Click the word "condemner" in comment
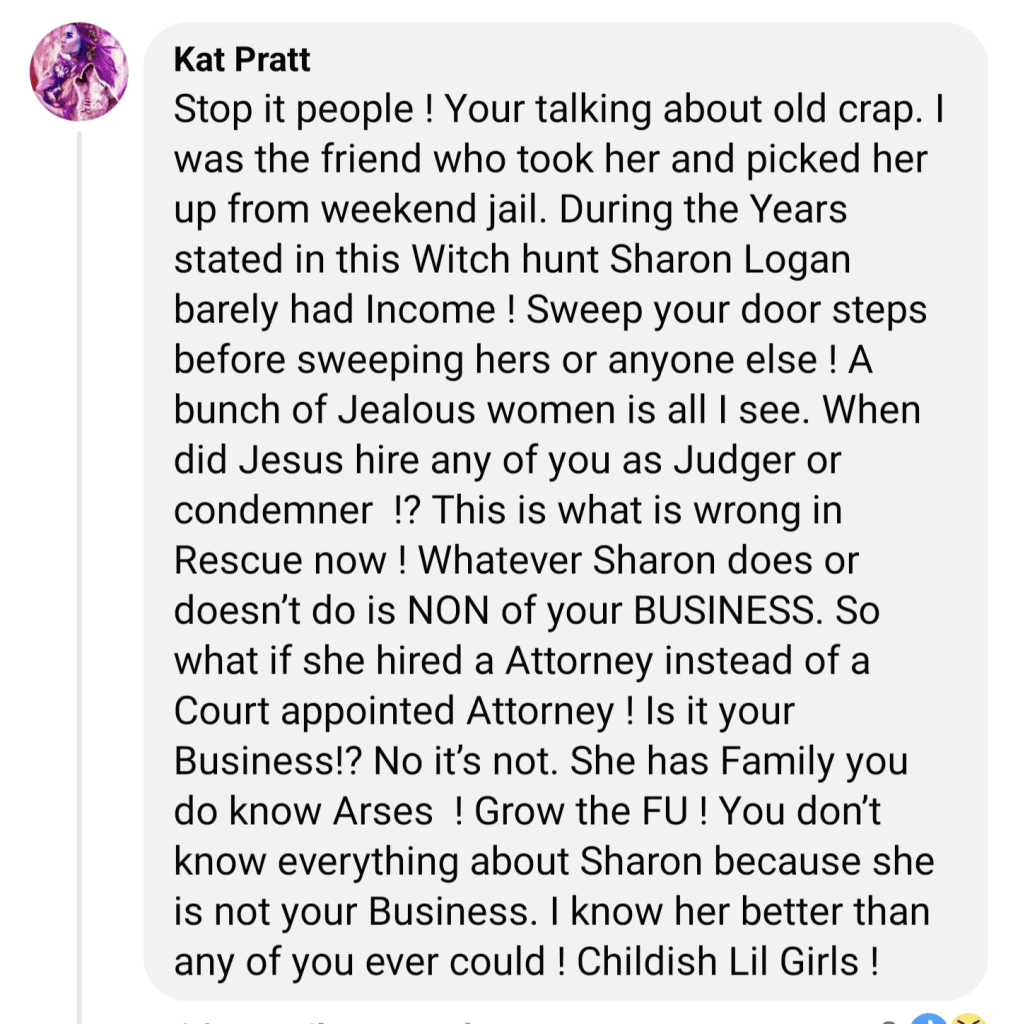This screenshot has height=1024, width=1018. tap(272, 511)
